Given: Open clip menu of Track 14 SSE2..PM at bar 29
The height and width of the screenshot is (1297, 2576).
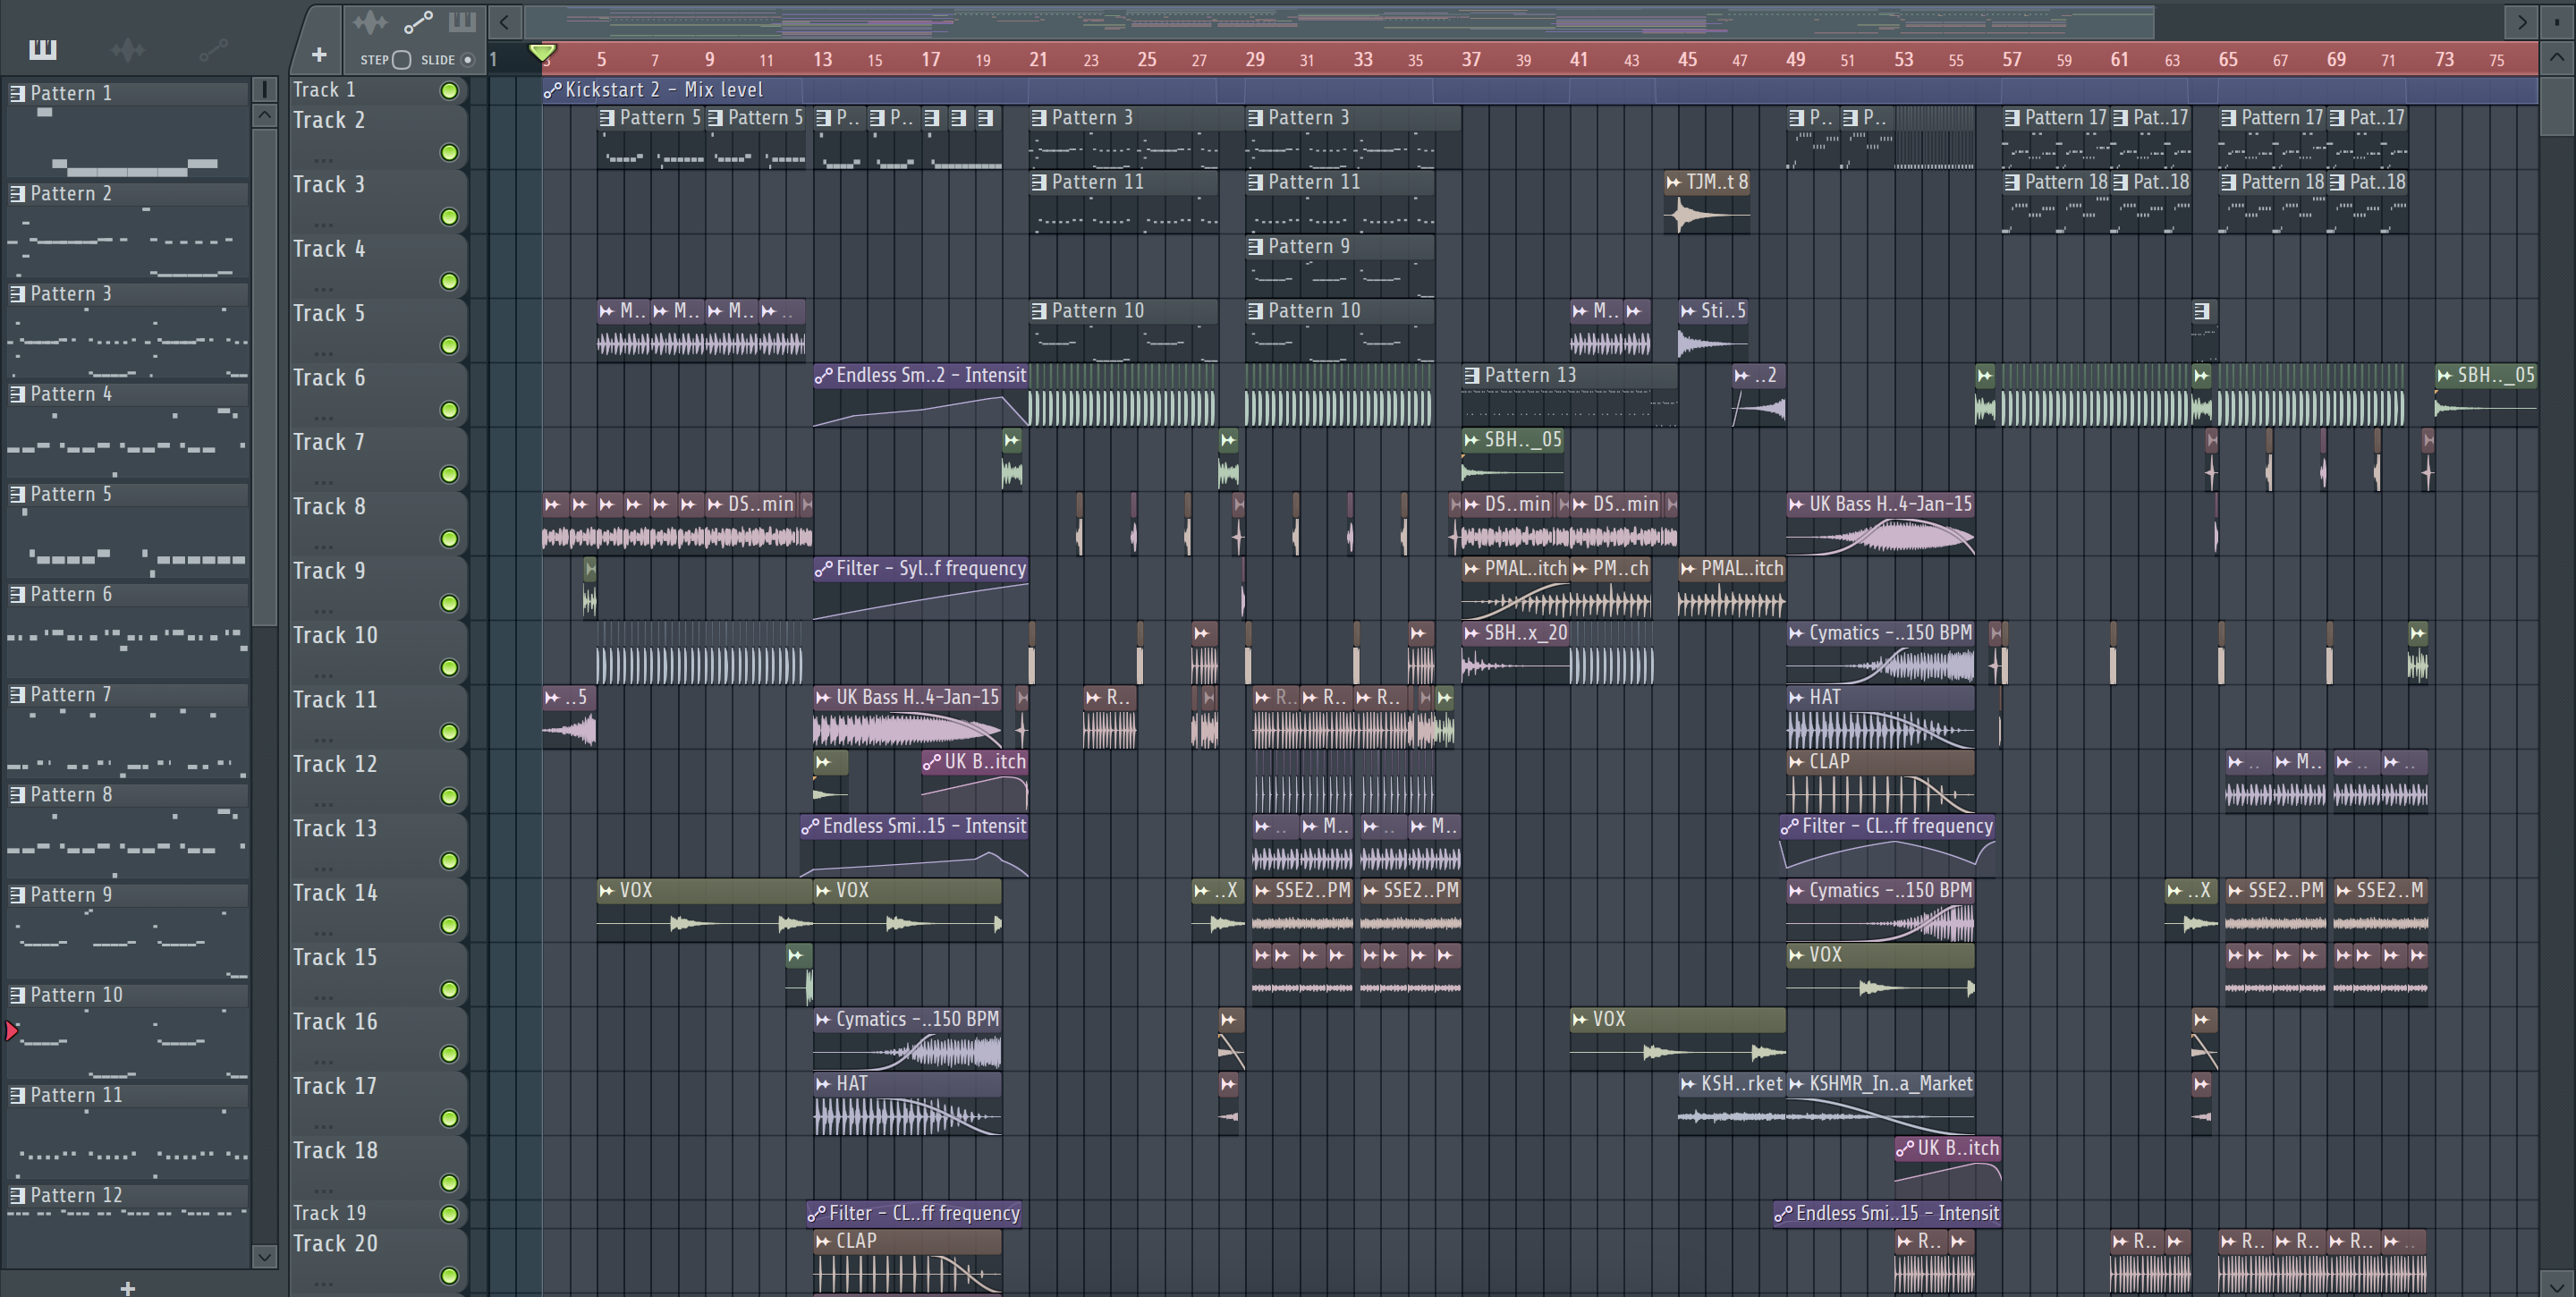Looking at the screenshot, I should click(x=1262, y=891).
